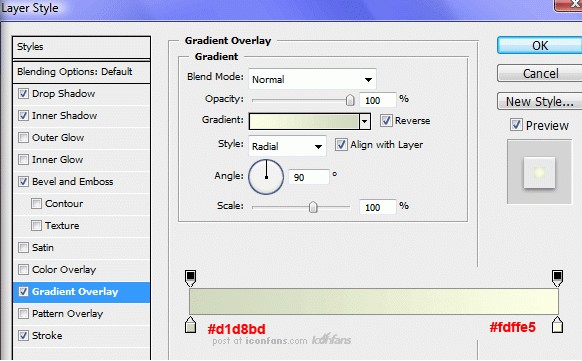Select the #fdffe5 color stop marker
The width and height of the screenshot is (582, 361).
click(557, 325)
